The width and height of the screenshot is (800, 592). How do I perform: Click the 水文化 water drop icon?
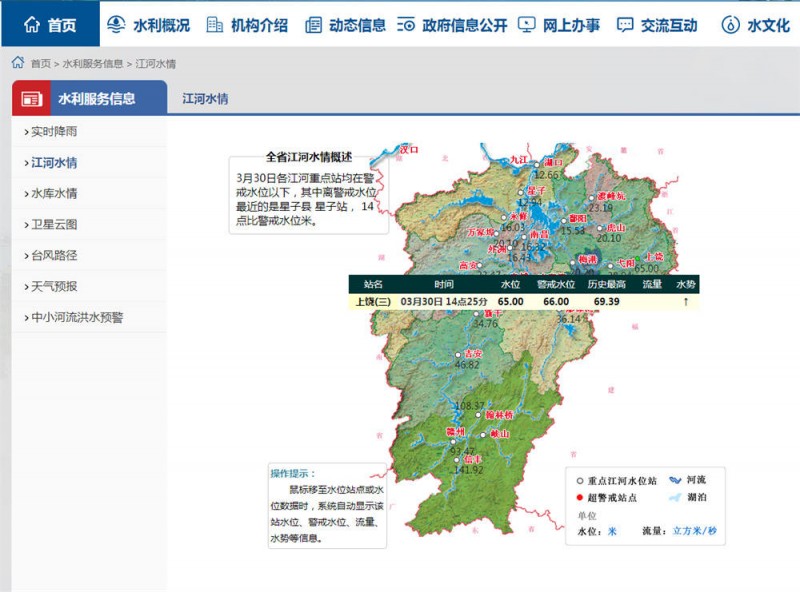(x=729, y=23)
